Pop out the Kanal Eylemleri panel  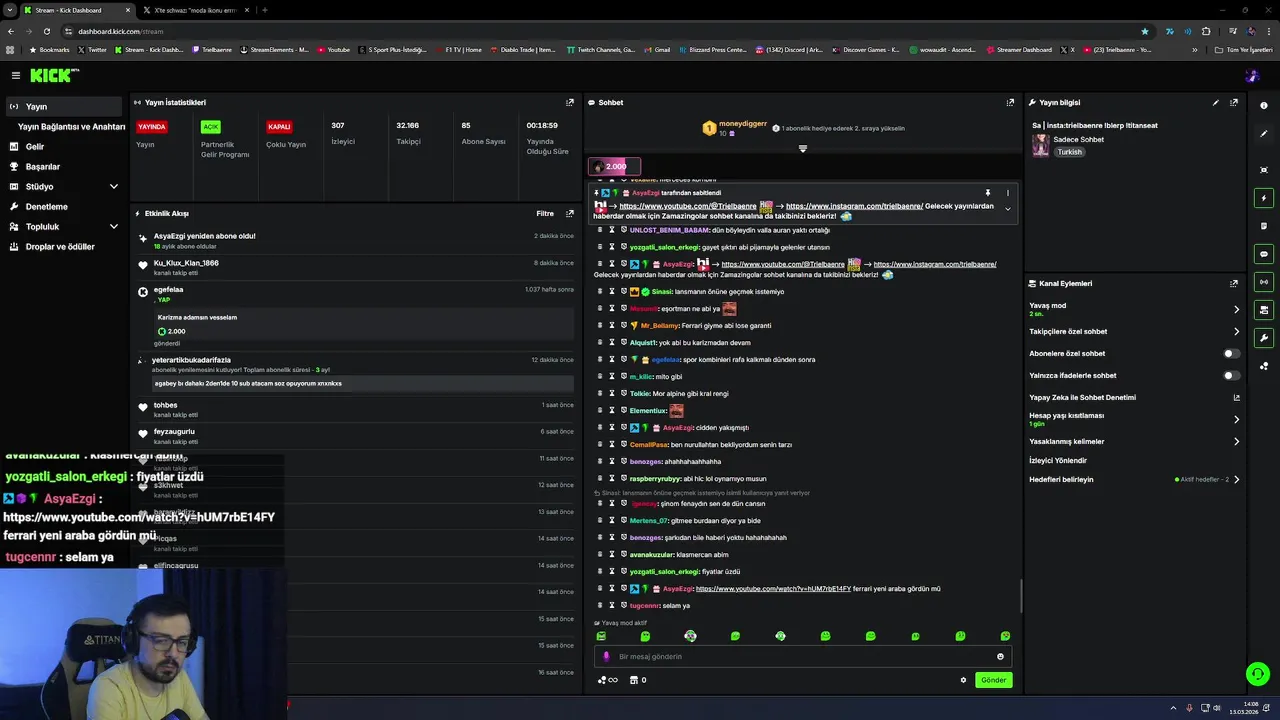tap(1234, 283)
